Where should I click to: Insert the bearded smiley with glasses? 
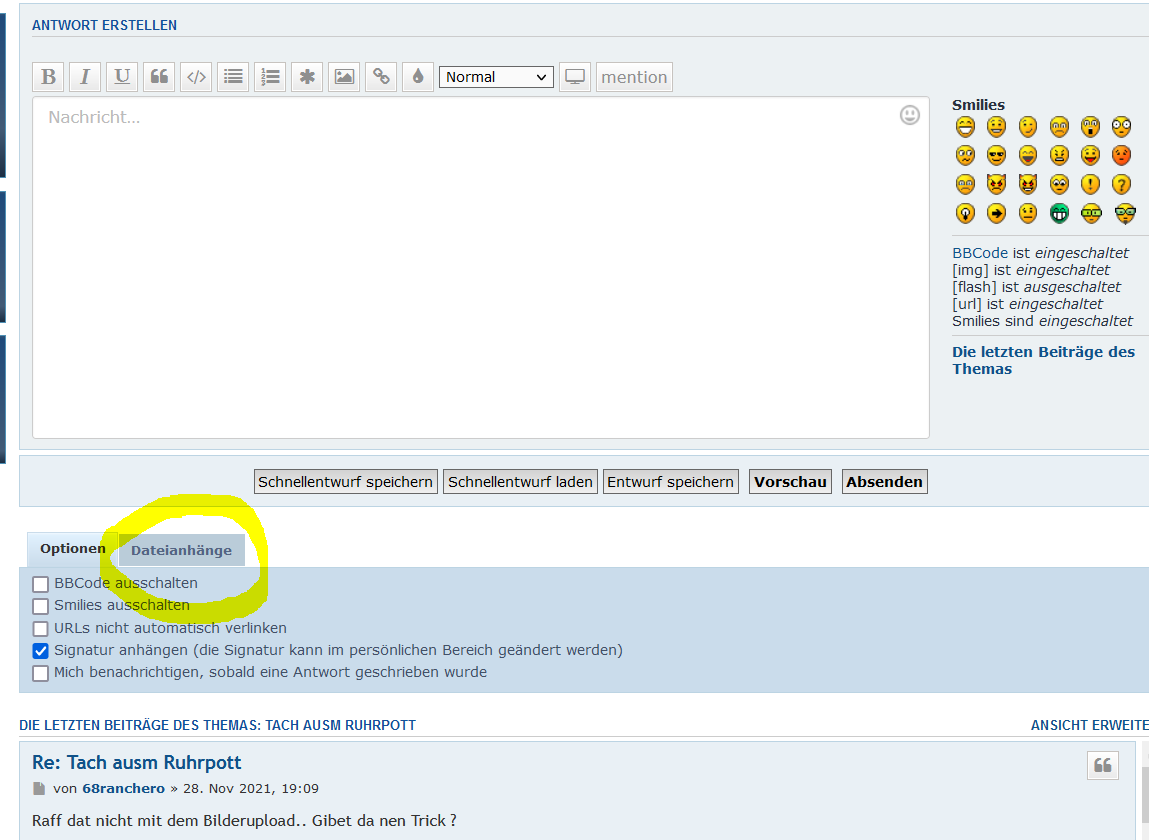click(1125, 213)
